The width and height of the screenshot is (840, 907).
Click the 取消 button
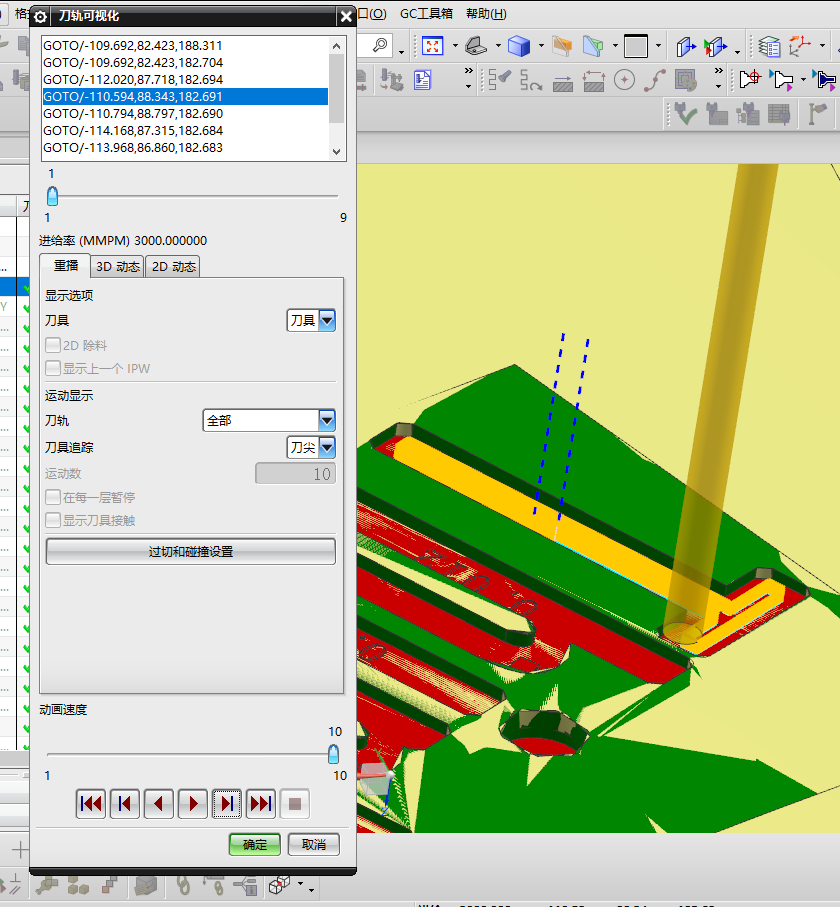pyautogui.click(x=314, y=845)
